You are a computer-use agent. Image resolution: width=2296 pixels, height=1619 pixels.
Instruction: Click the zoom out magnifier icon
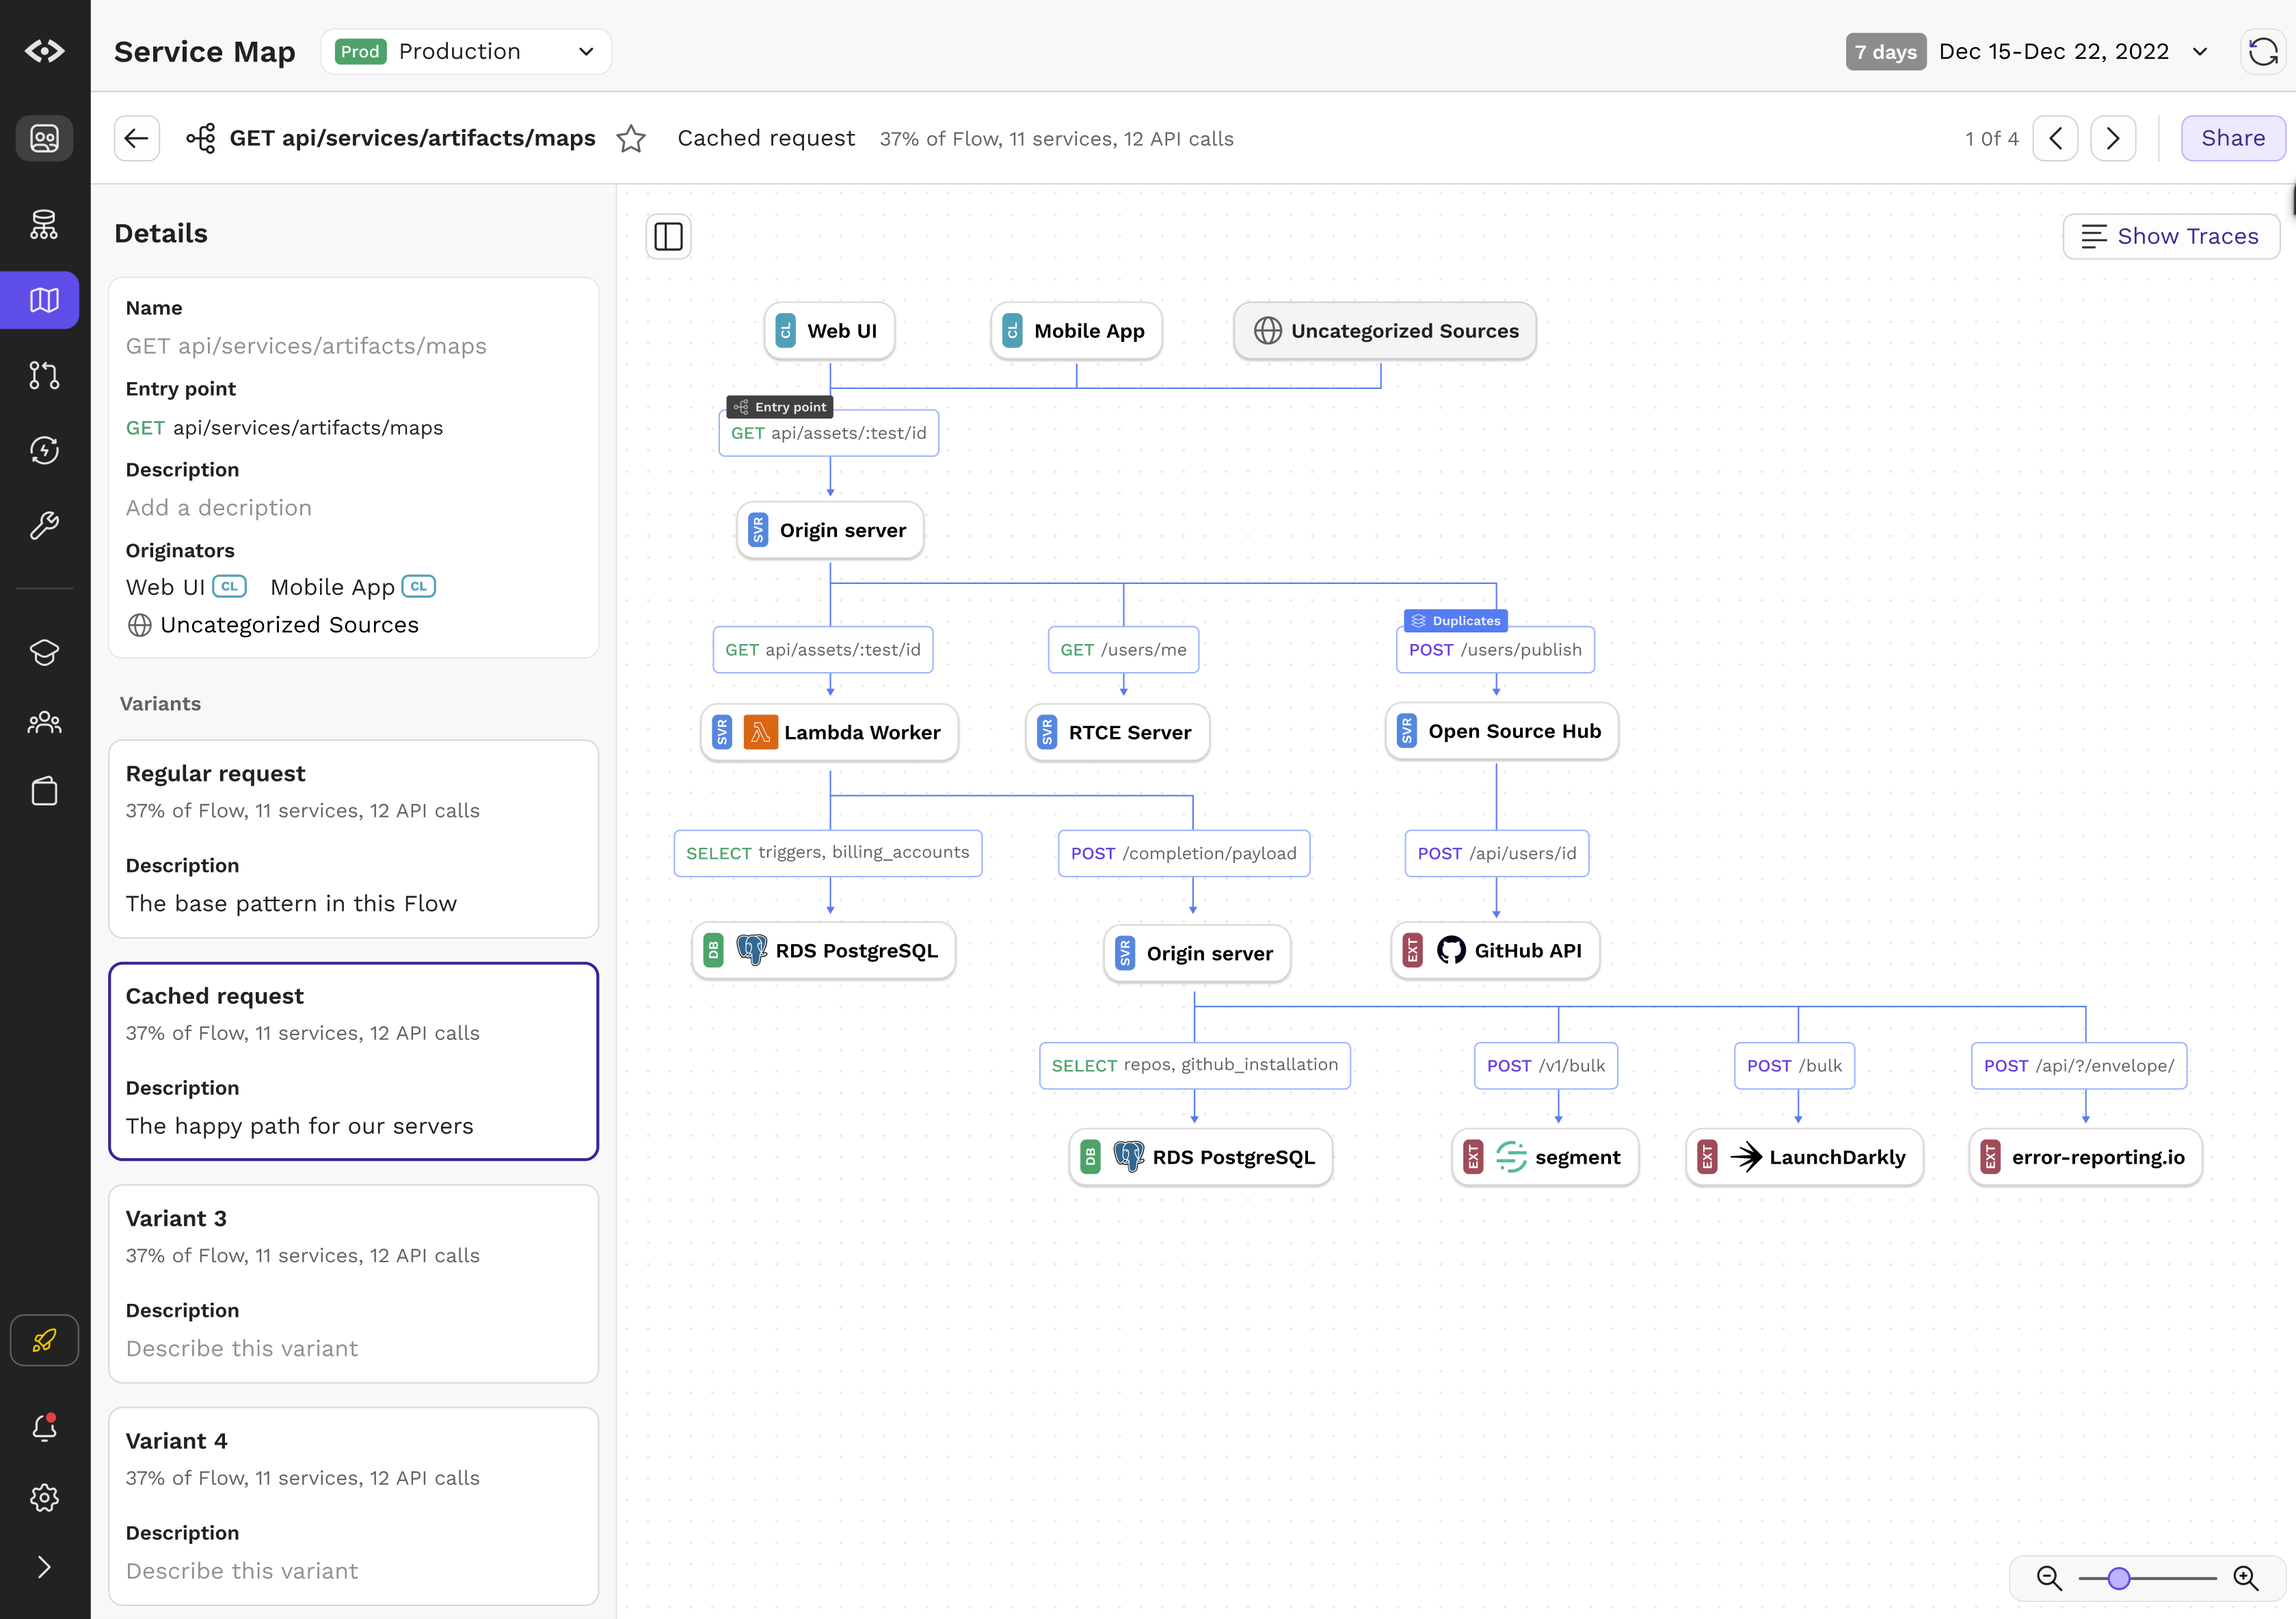2049,1578
